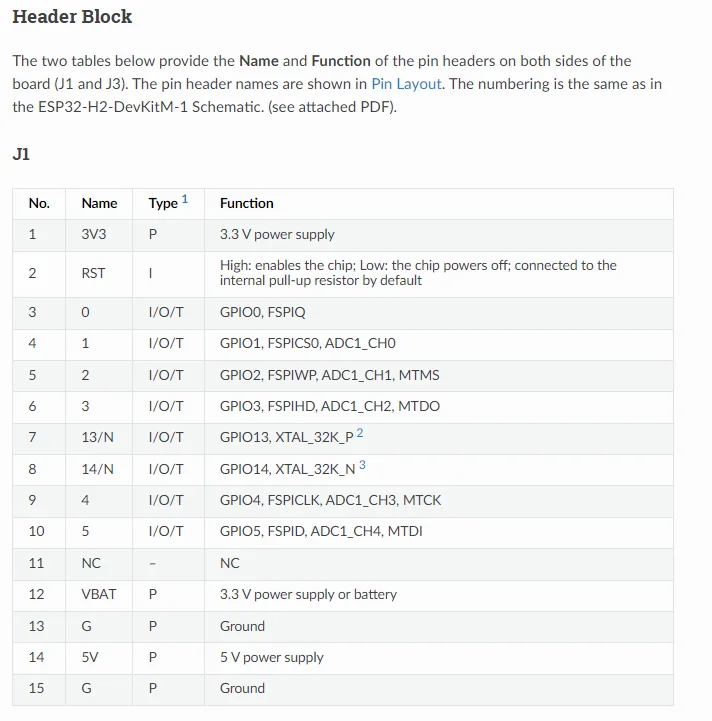Click the J1 section heading
The image size is (712, 721).
point(21,154)
